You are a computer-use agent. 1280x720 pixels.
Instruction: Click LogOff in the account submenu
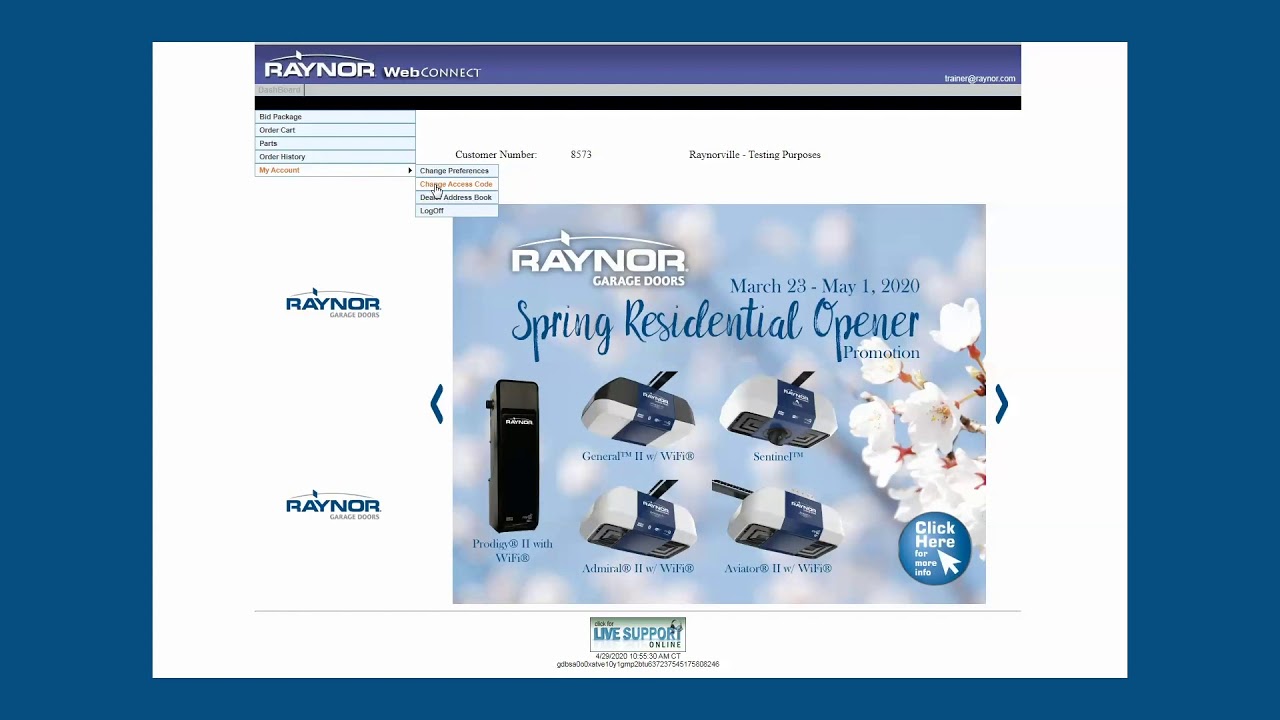(x=456, y=211)
